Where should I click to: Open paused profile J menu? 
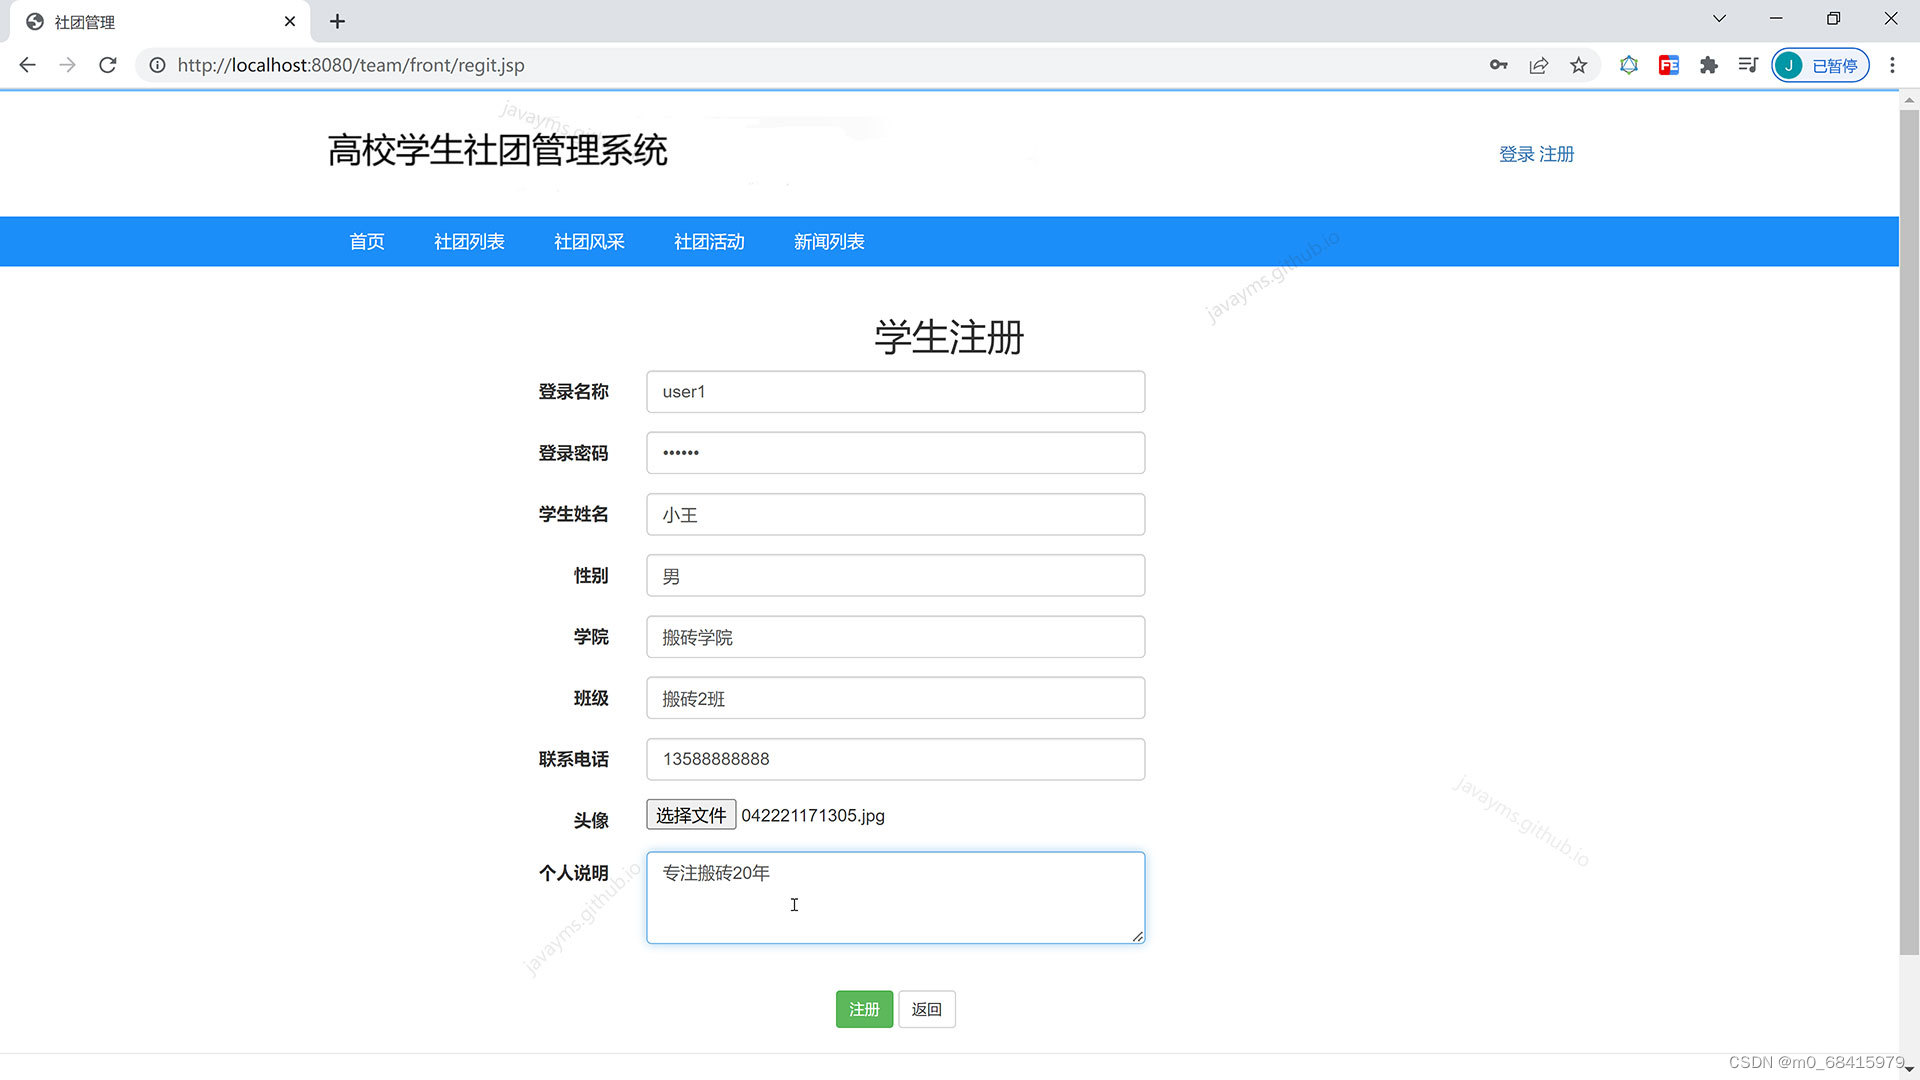1820,65
